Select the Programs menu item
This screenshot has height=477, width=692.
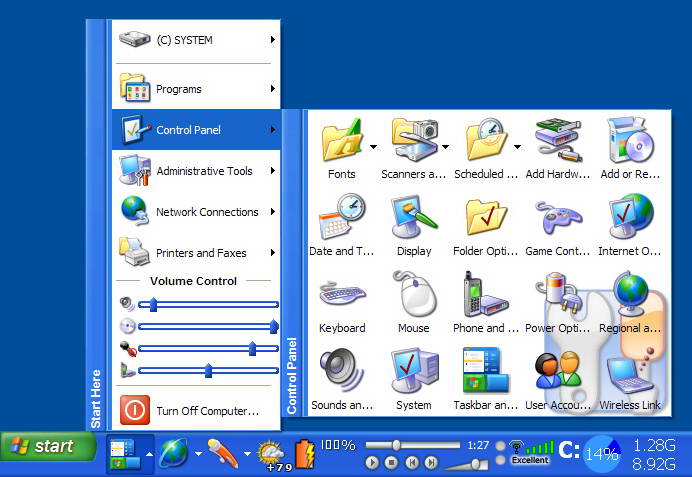pos(196,89)
